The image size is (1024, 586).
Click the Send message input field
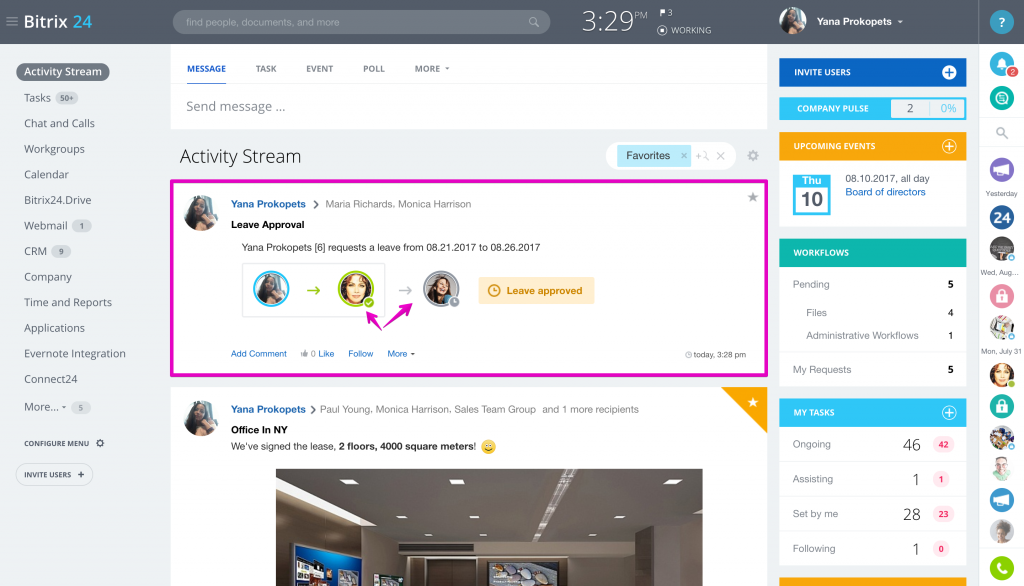click(468, 106)
